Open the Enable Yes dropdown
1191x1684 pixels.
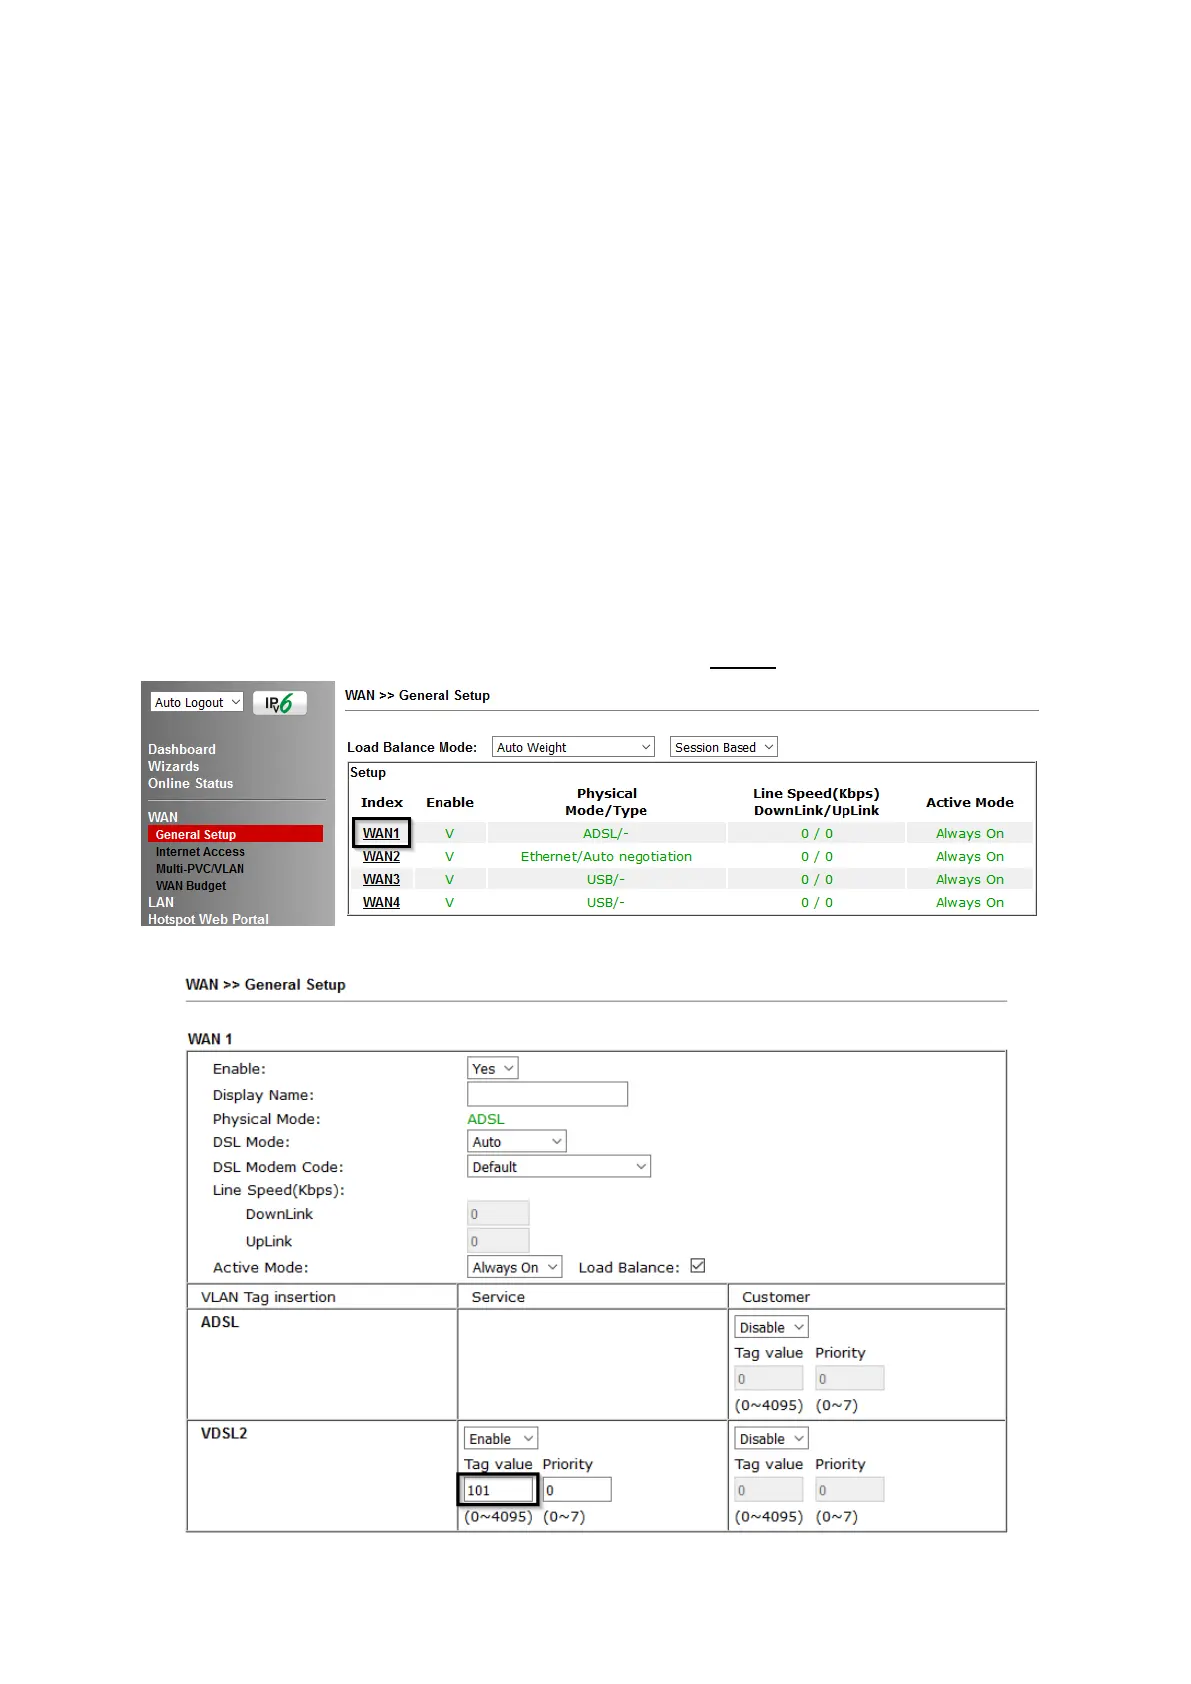(x=493, y=1068)
